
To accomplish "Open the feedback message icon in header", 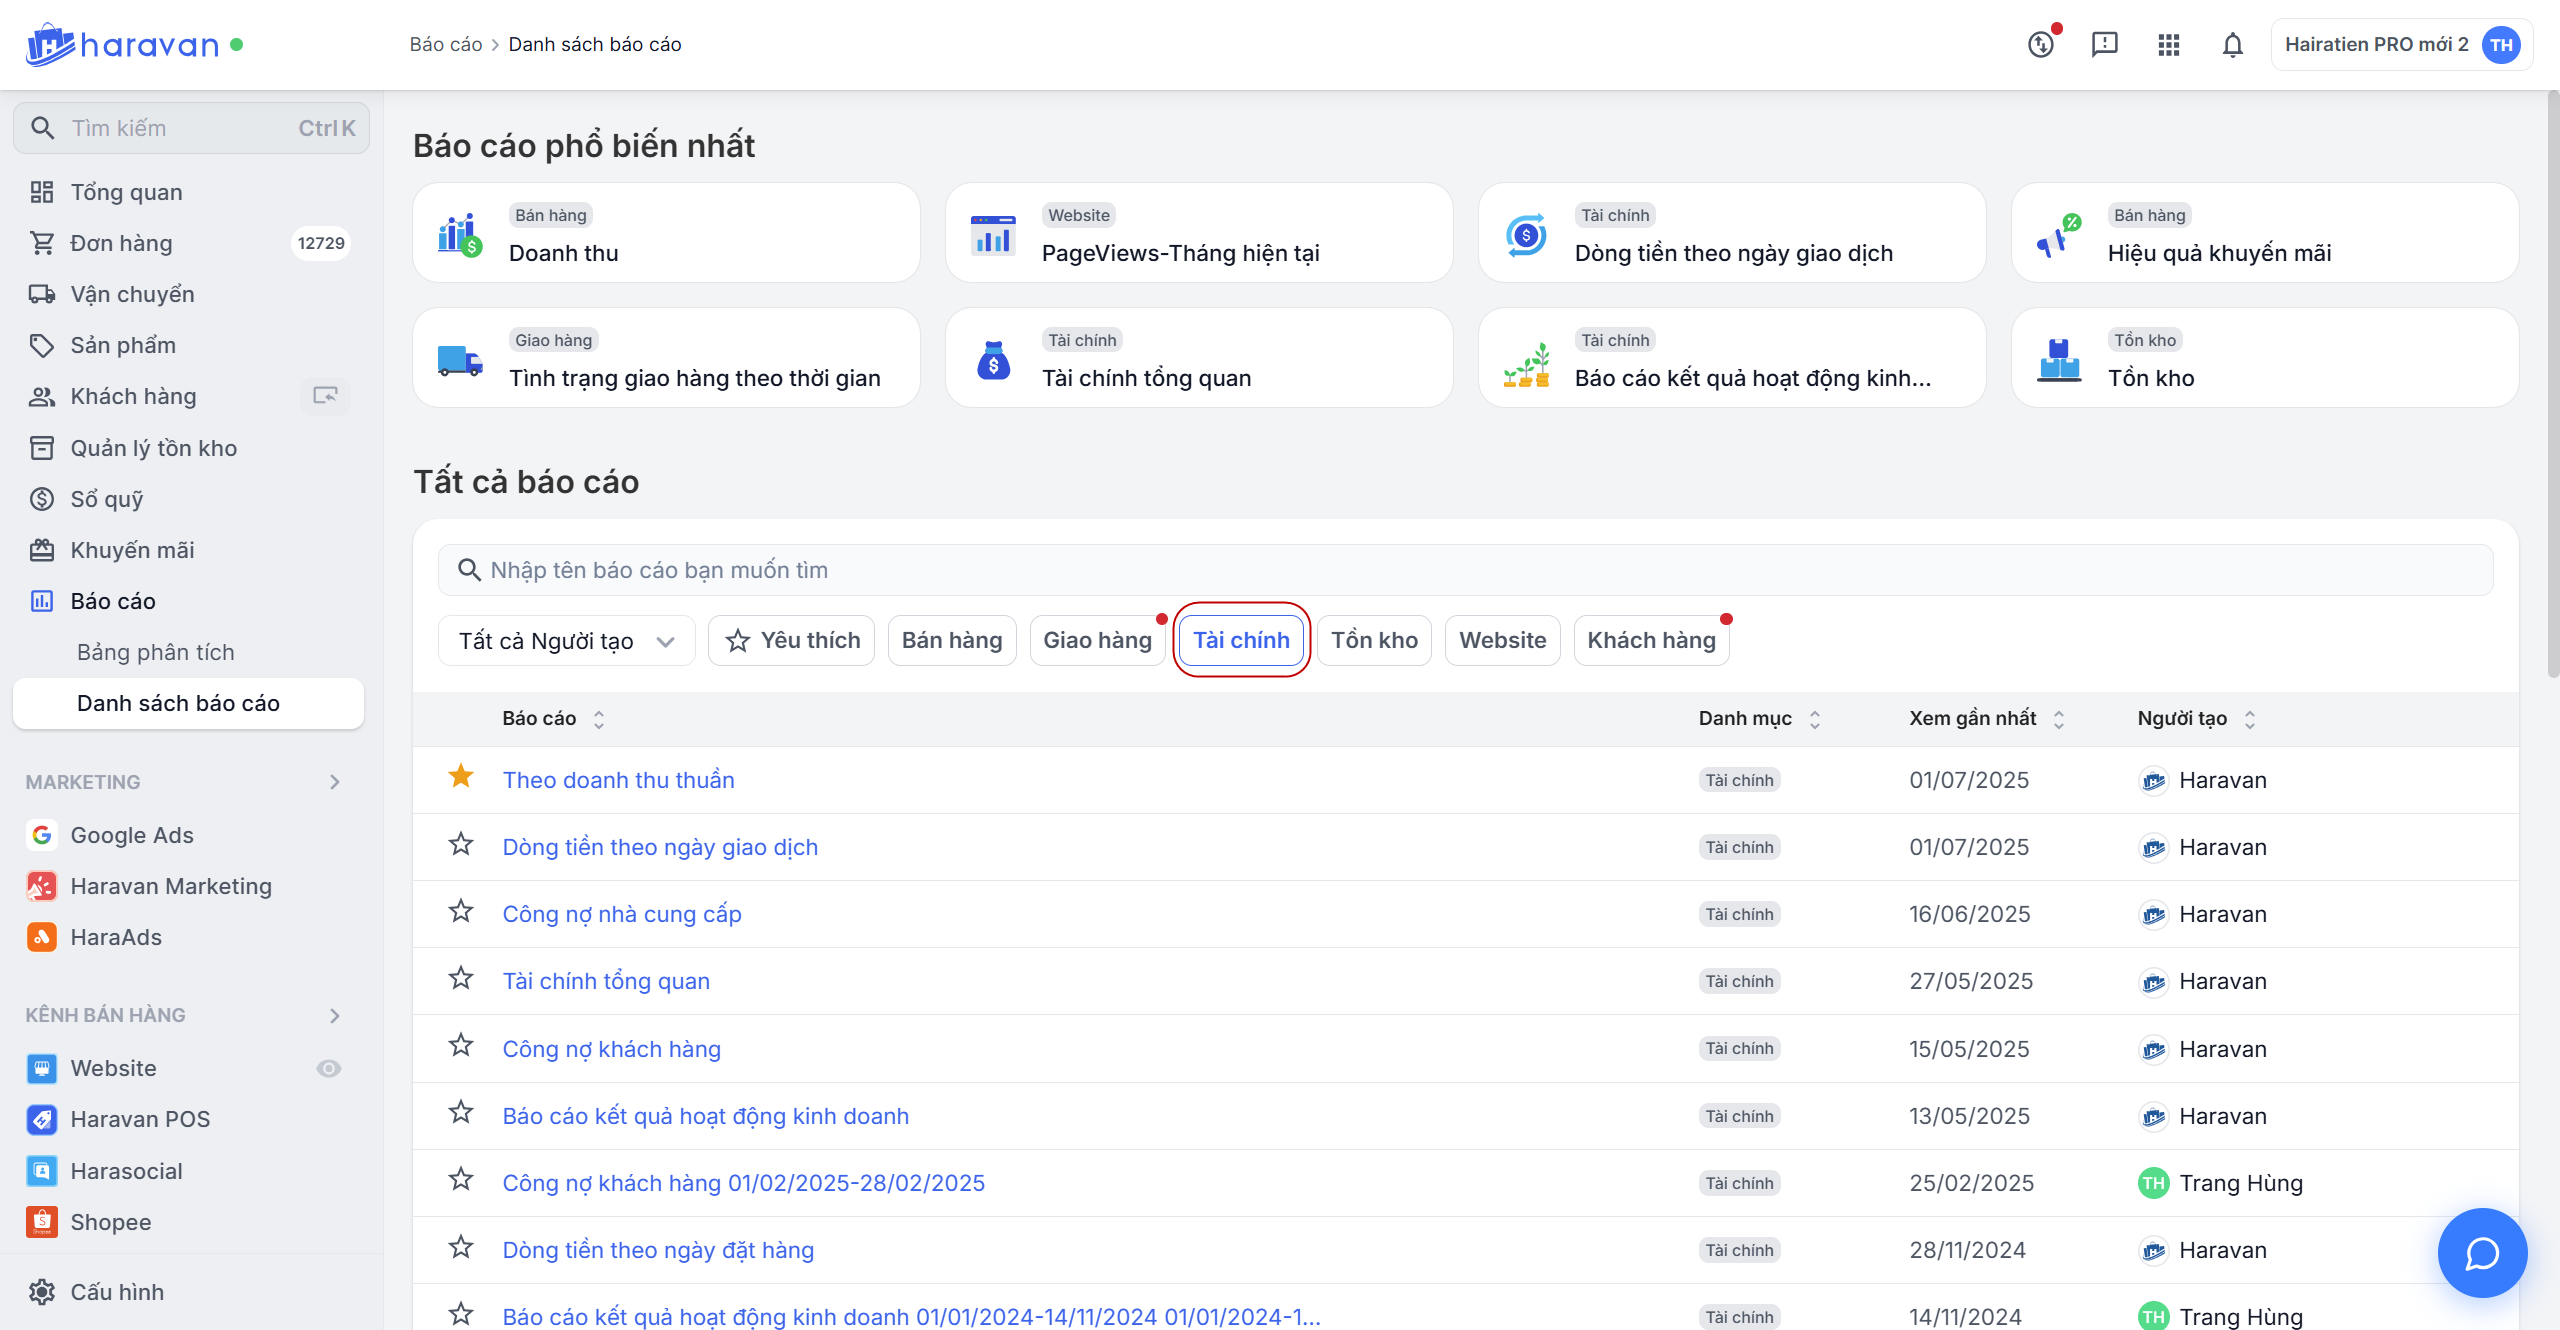I will click(x=2104, y=45).
